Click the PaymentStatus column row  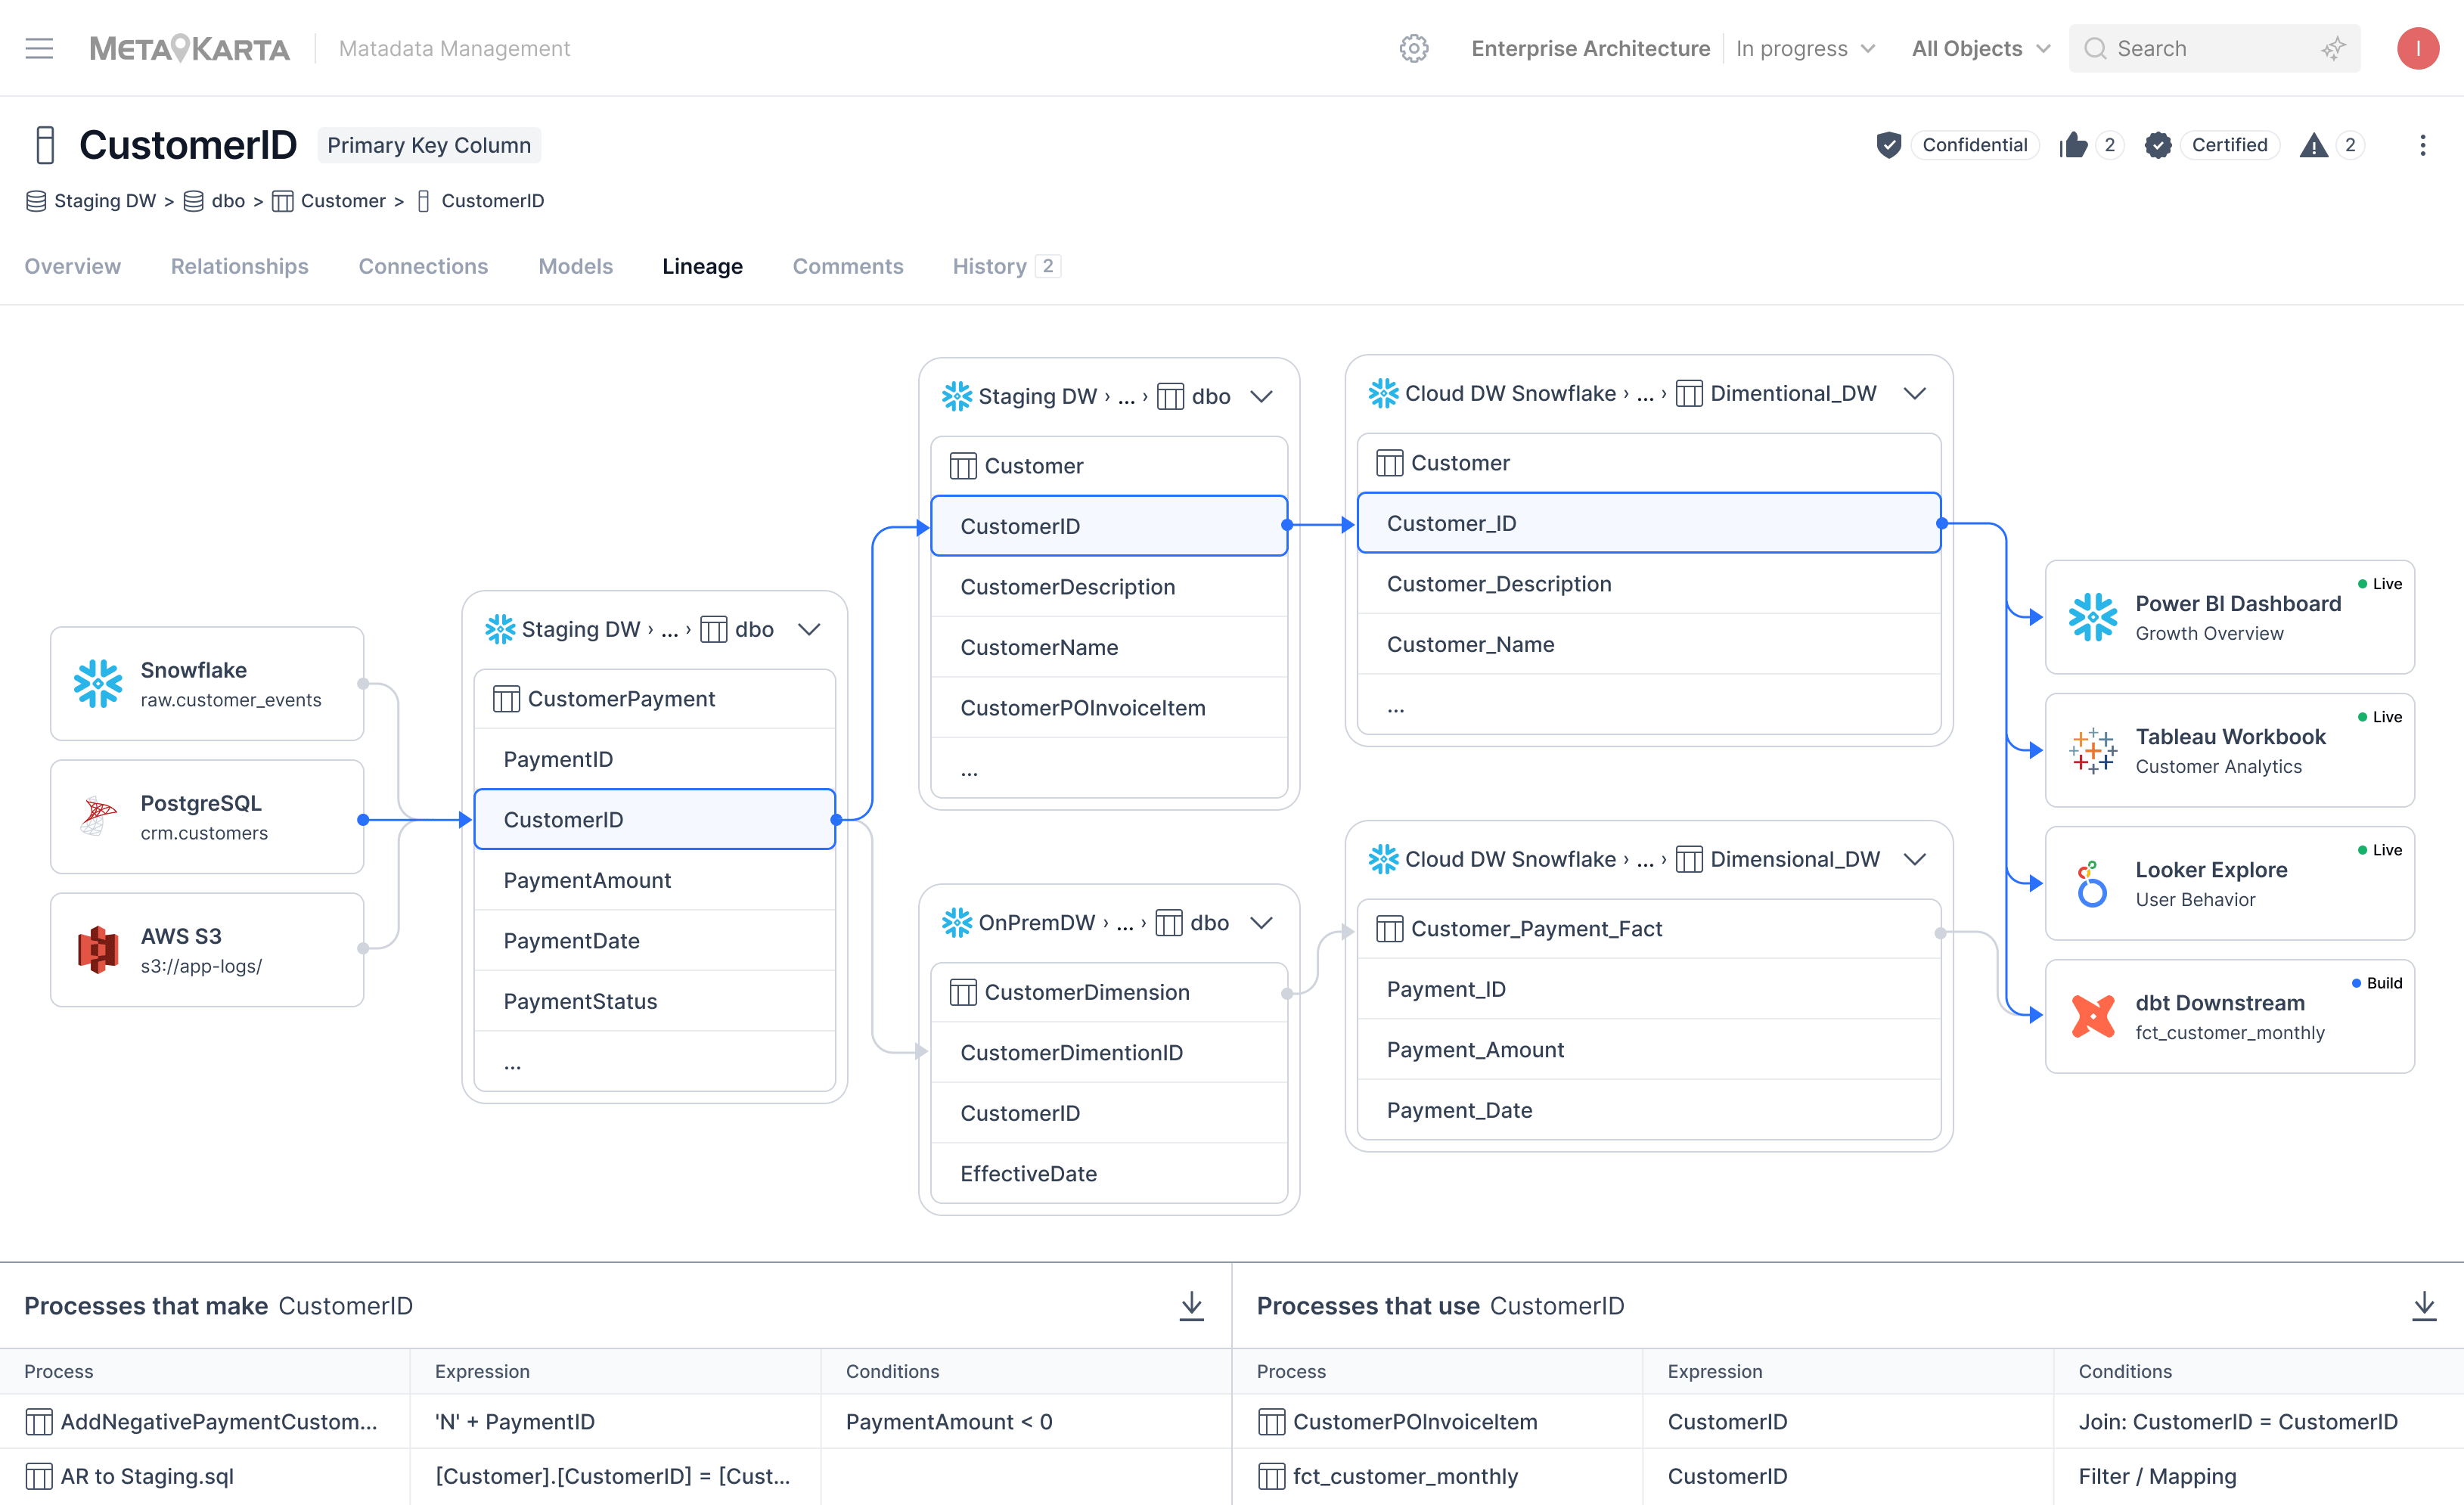tap(654, 1001)
